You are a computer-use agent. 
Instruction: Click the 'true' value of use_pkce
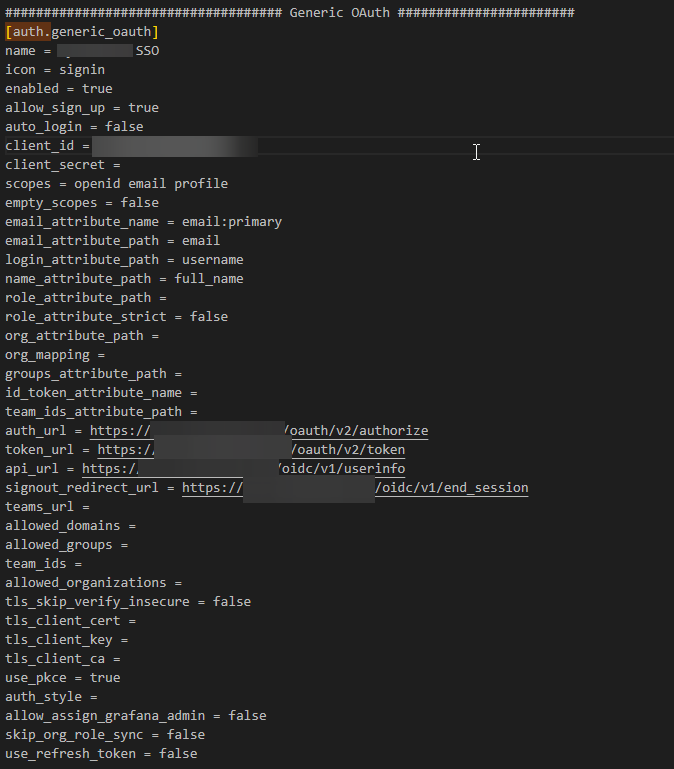point(105,678)
